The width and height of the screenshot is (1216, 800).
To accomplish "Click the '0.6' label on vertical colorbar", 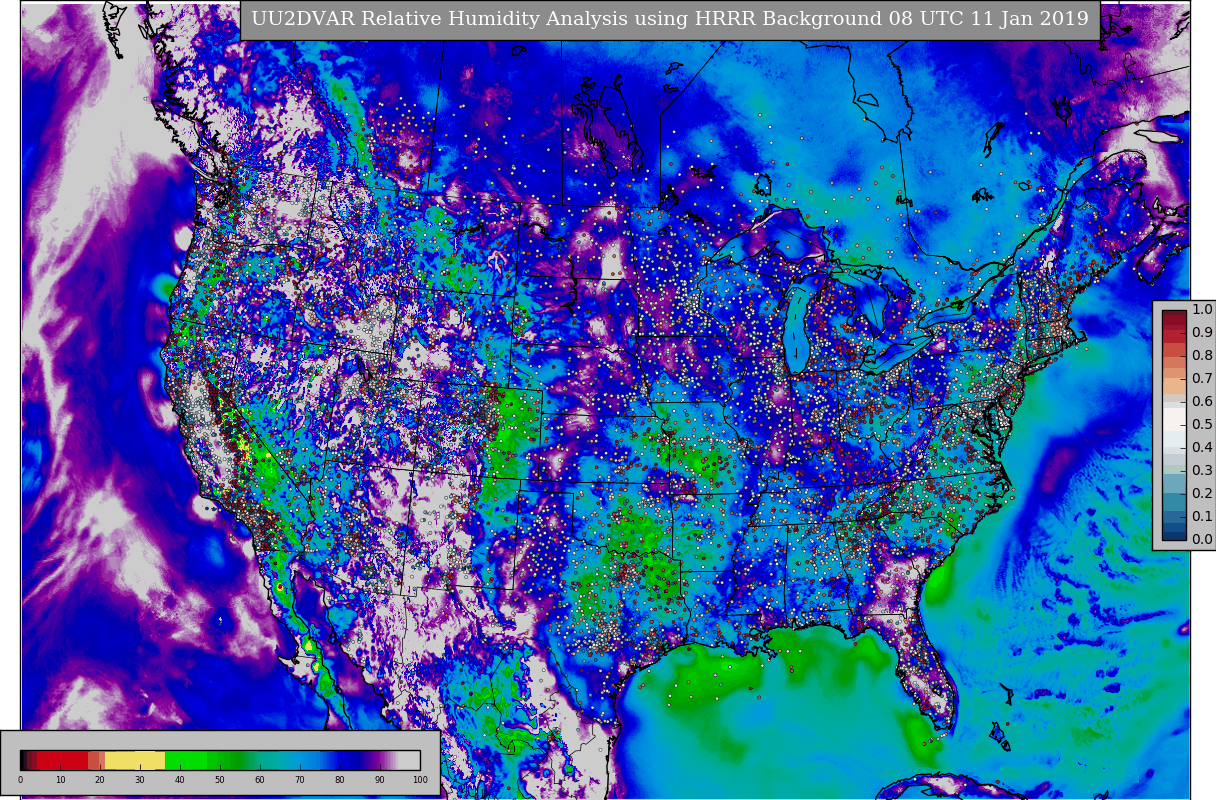I will point(1202,402).
